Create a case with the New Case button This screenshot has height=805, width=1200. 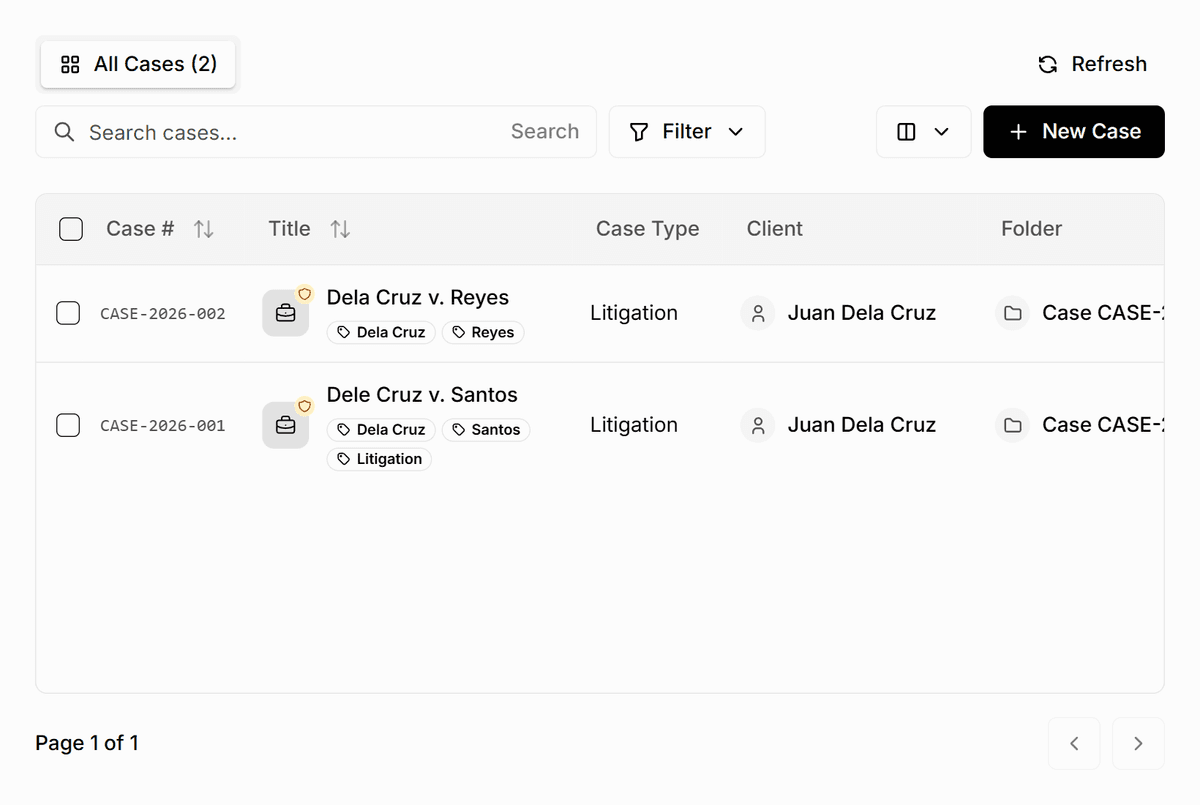point(1073,131)
